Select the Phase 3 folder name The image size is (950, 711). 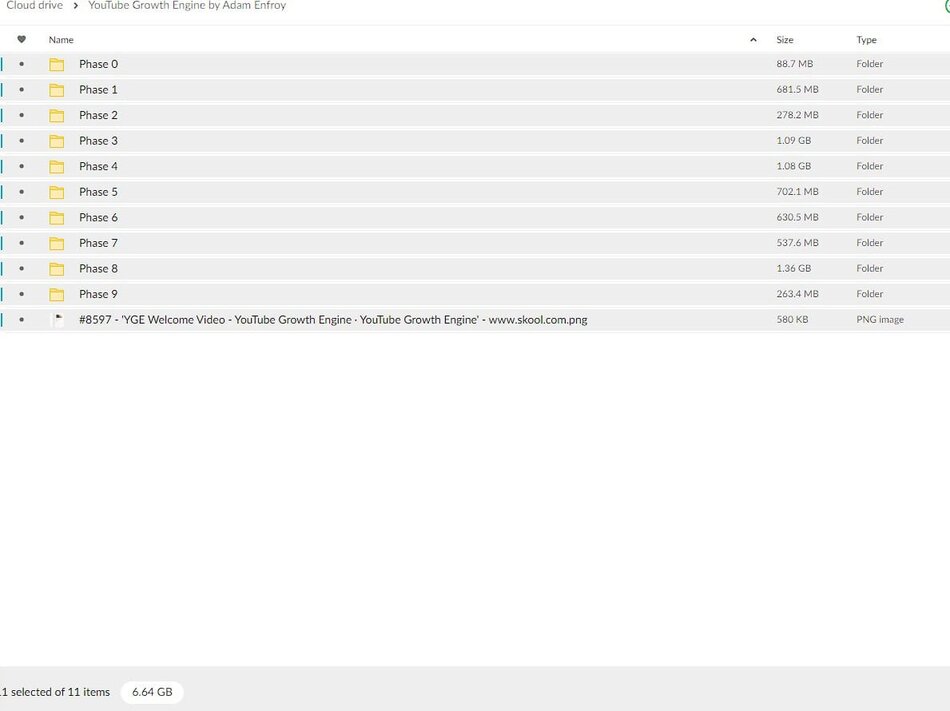tap(98, 141)
